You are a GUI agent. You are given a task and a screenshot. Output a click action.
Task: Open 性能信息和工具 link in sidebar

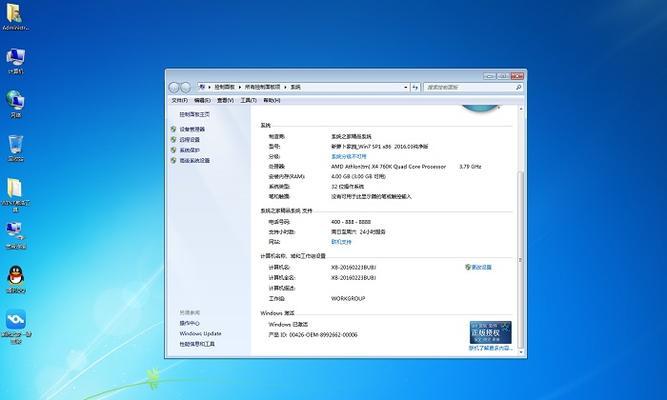pyautogui.click(x=197, y=344)
